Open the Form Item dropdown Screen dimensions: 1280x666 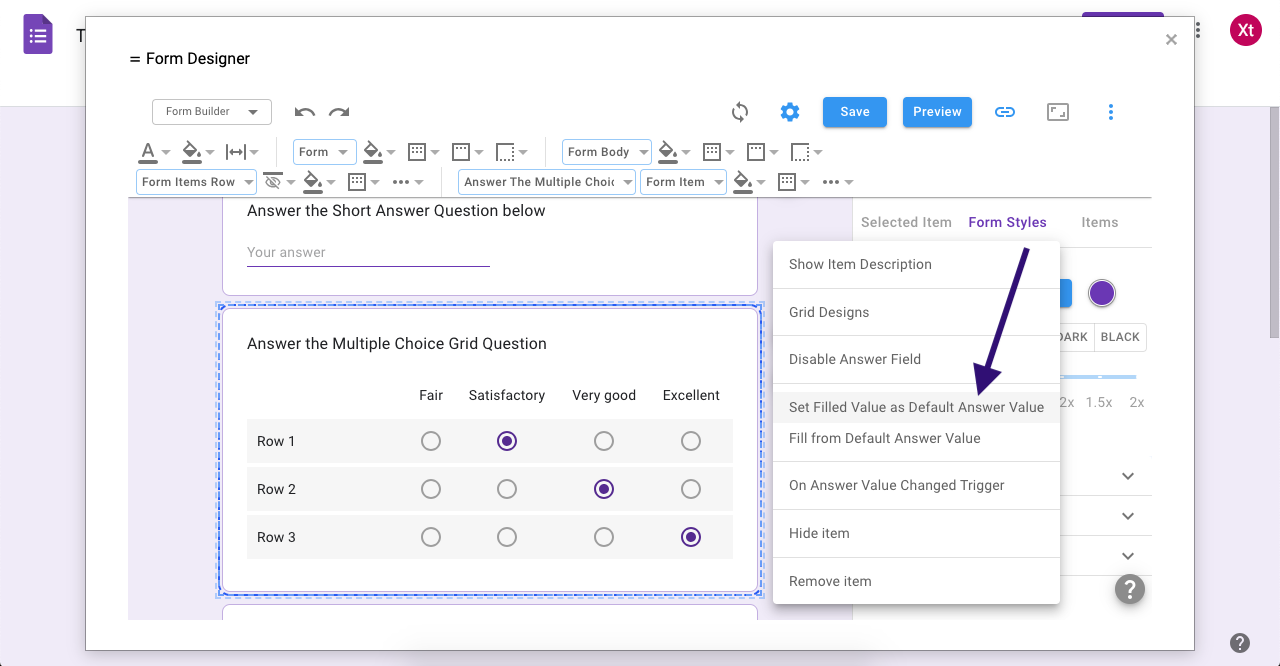(683, 182)
